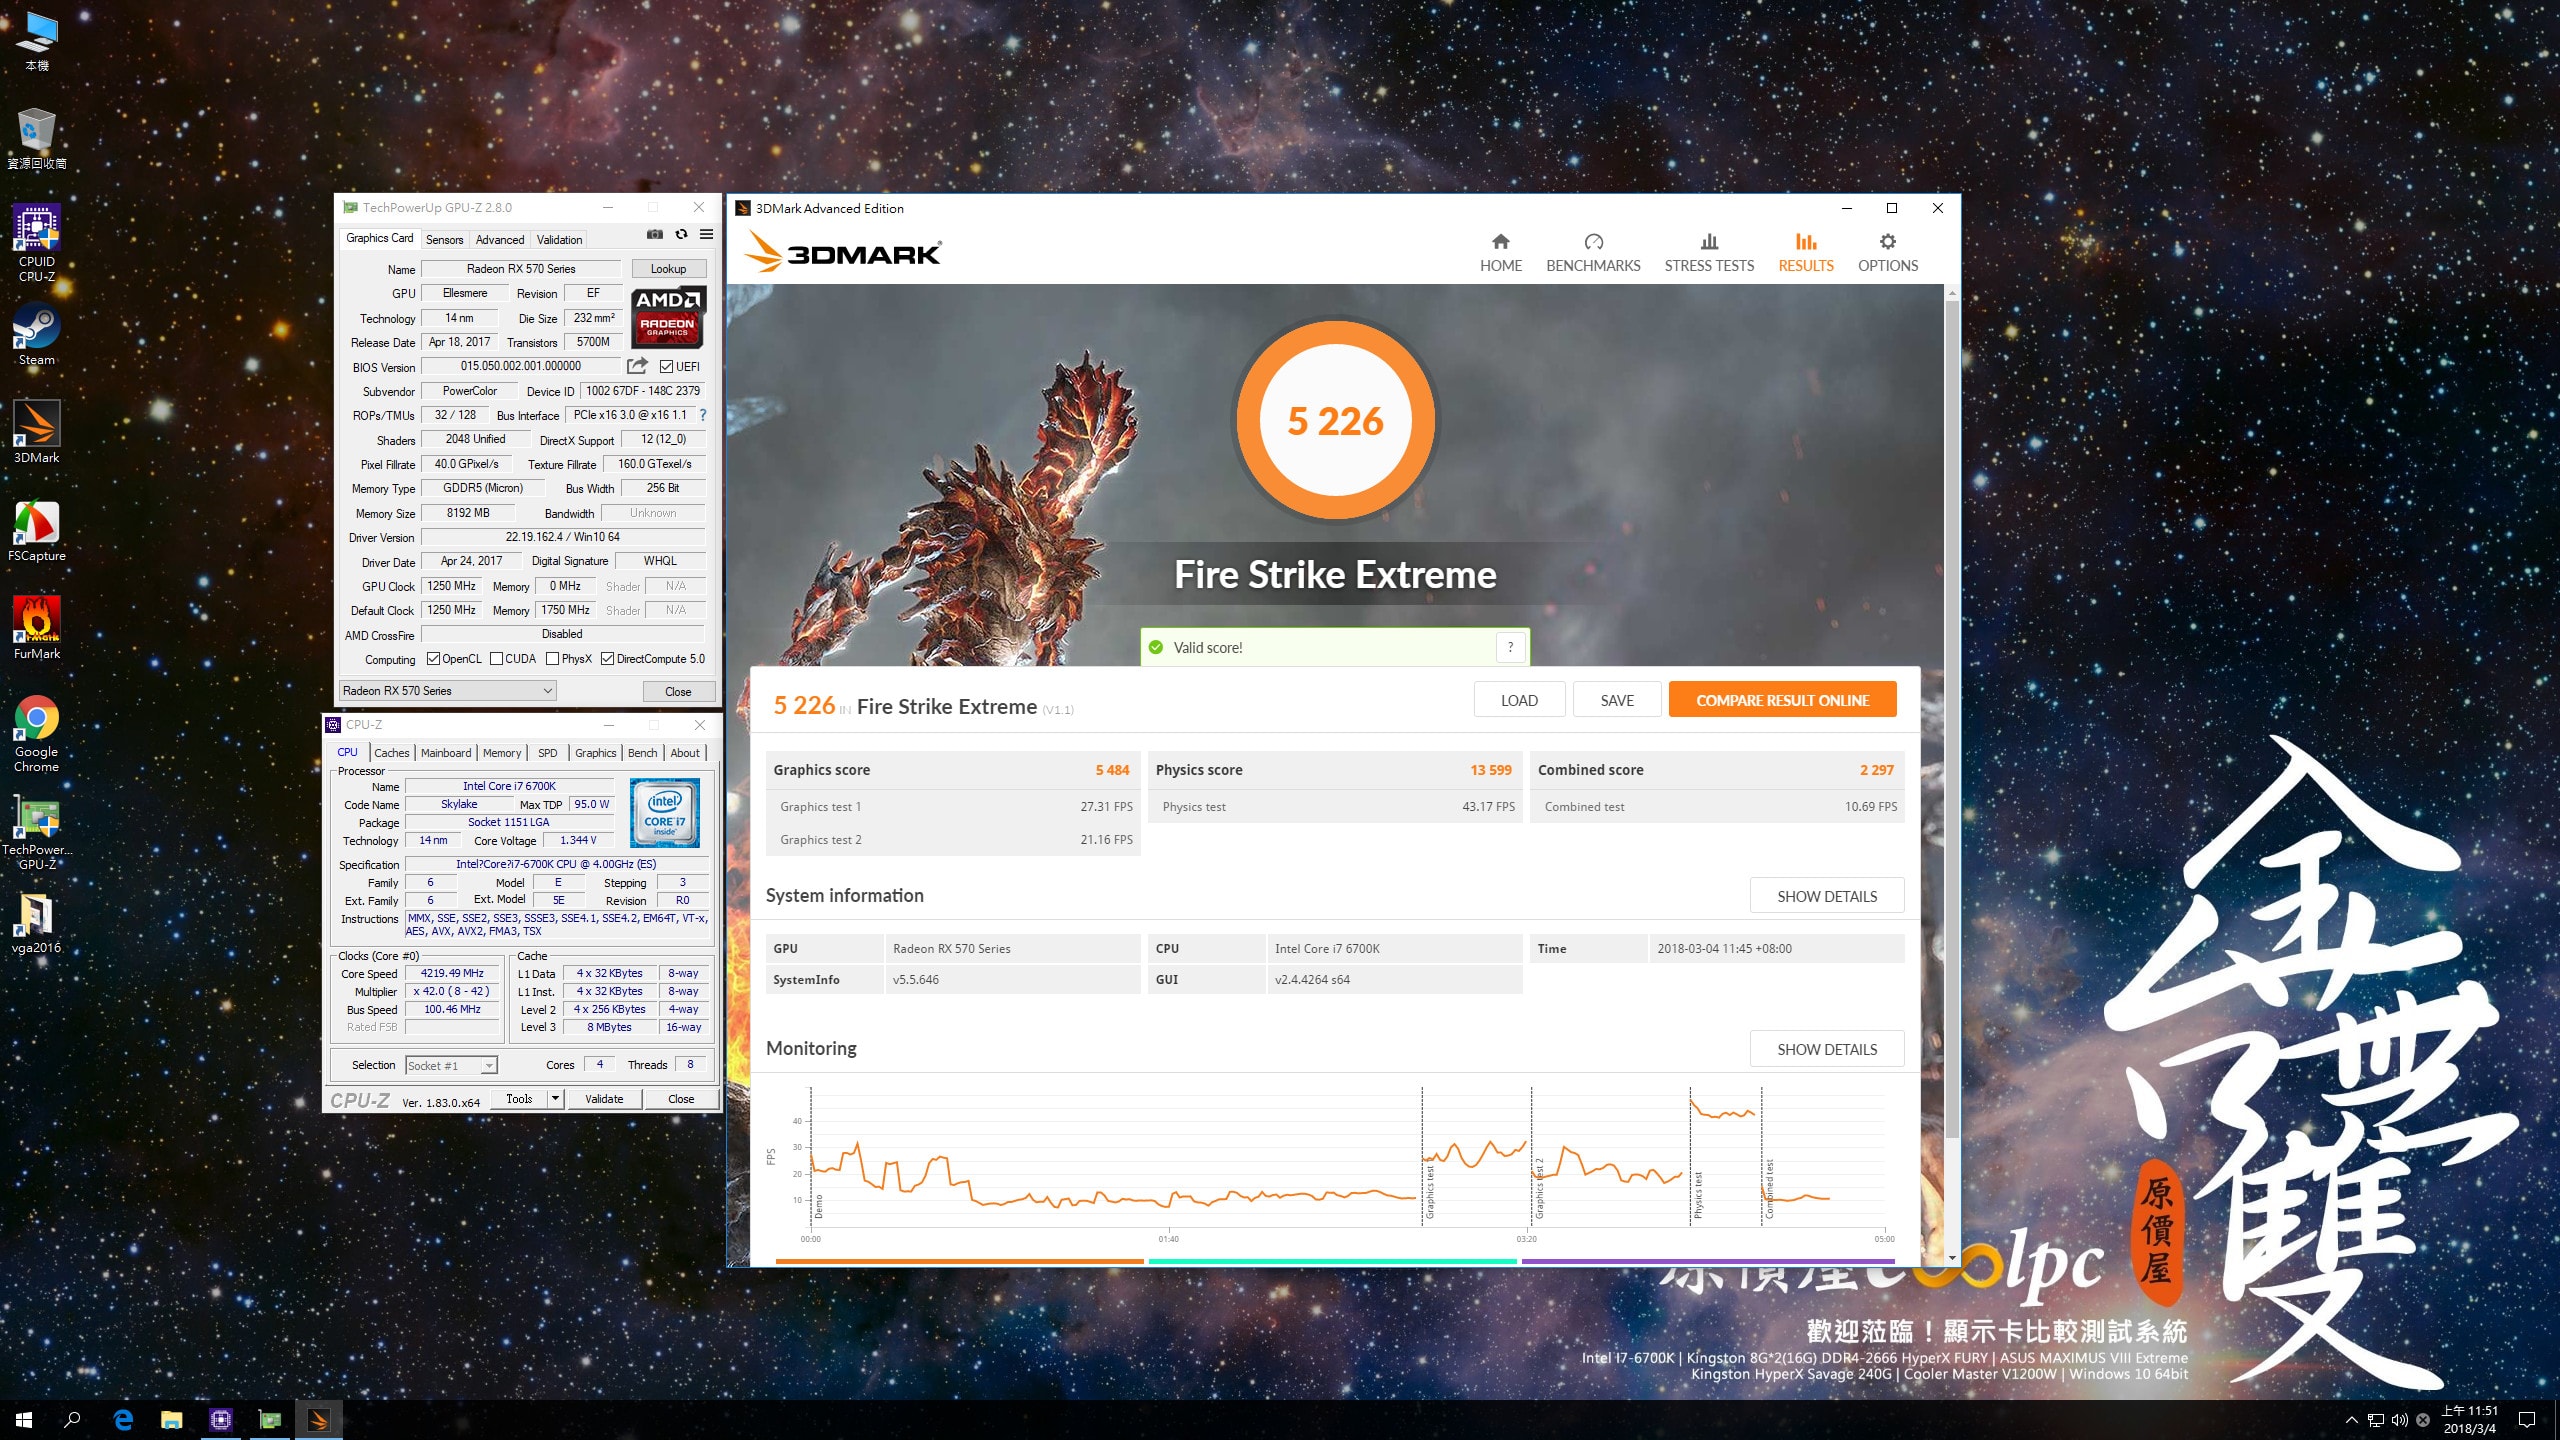Select the FSCapture desktop icon
Image resolution: width=2560 pixels, height=1440 pixels.
(36, 530)
